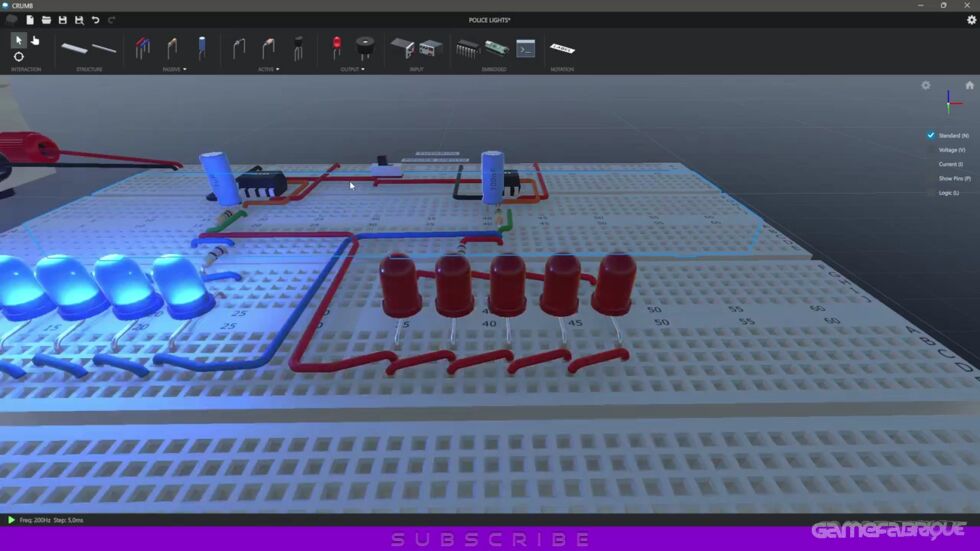The height and width of the screenshot is (551, 980).
Task: Select the target focus tool
Action: point(19,57)
